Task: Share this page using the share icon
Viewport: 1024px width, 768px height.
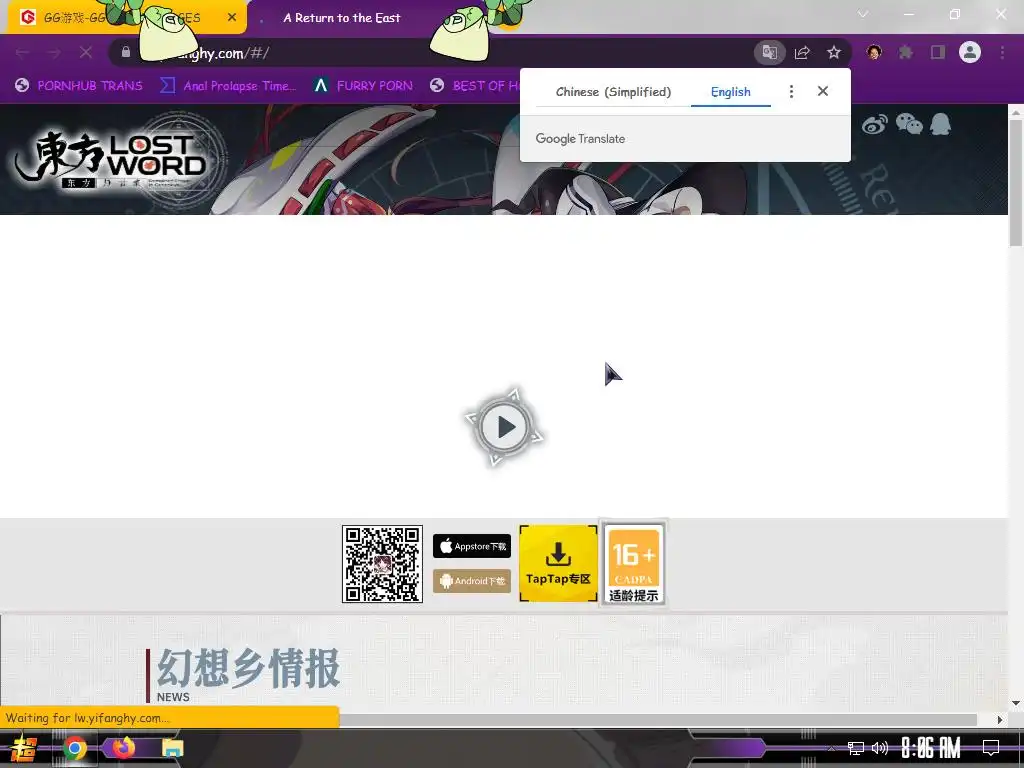Action: [802, 52]
